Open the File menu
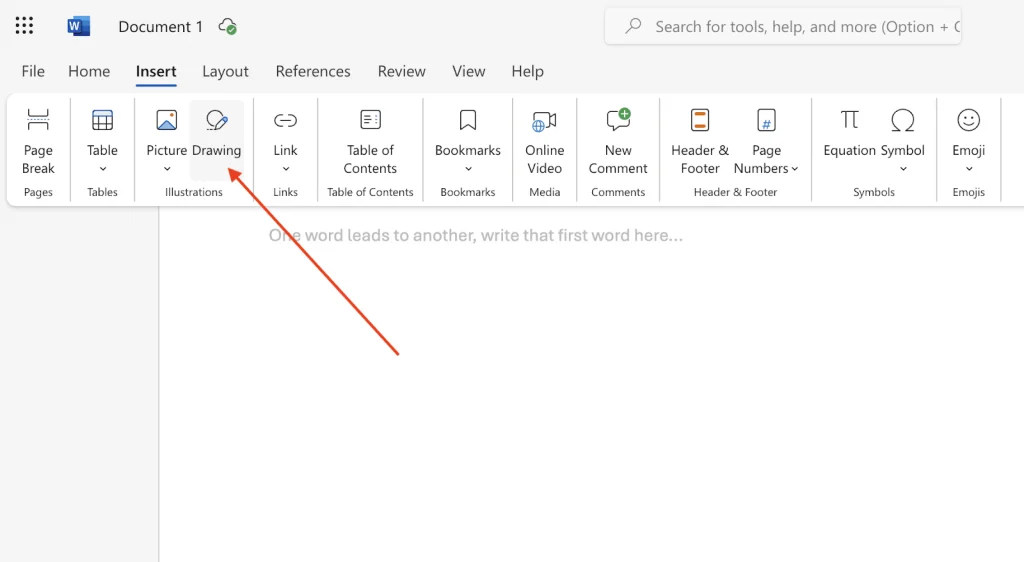1024x562 pixels. [x=33, y=71]
